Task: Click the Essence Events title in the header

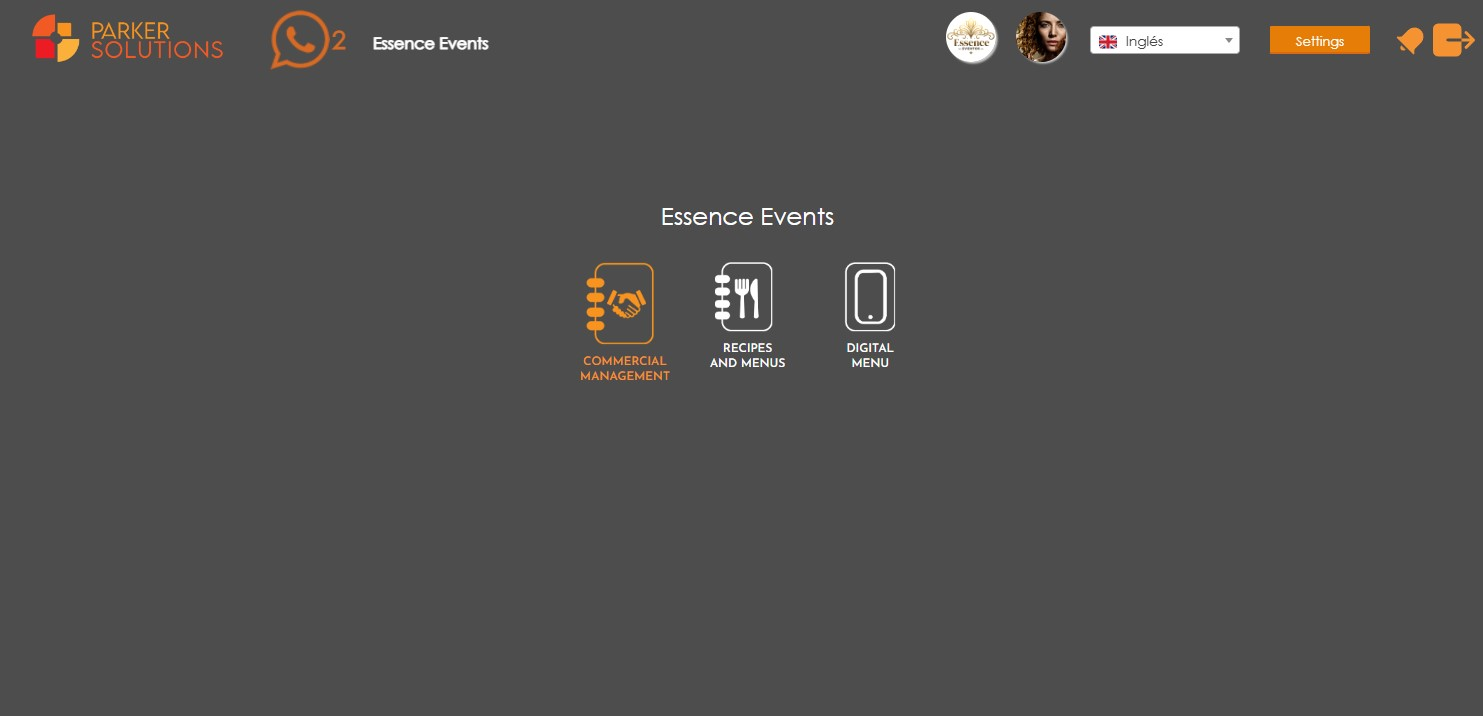Action: tap(430, 43)
